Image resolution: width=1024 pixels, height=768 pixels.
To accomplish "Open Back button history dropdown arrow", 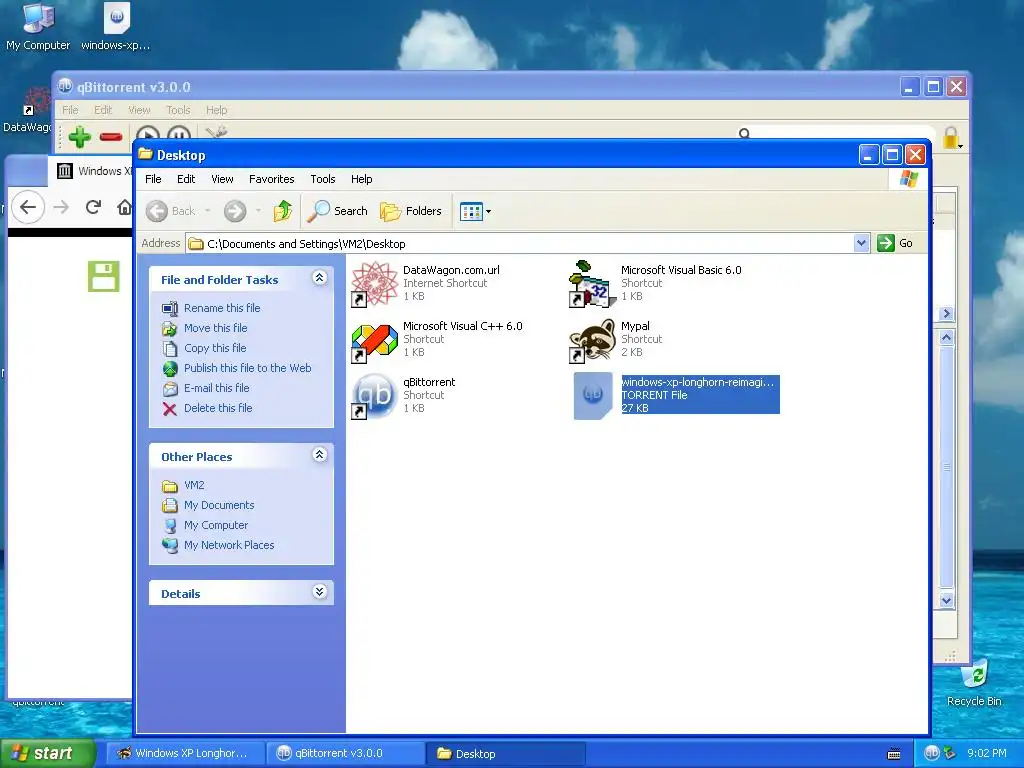I will 208,211.
